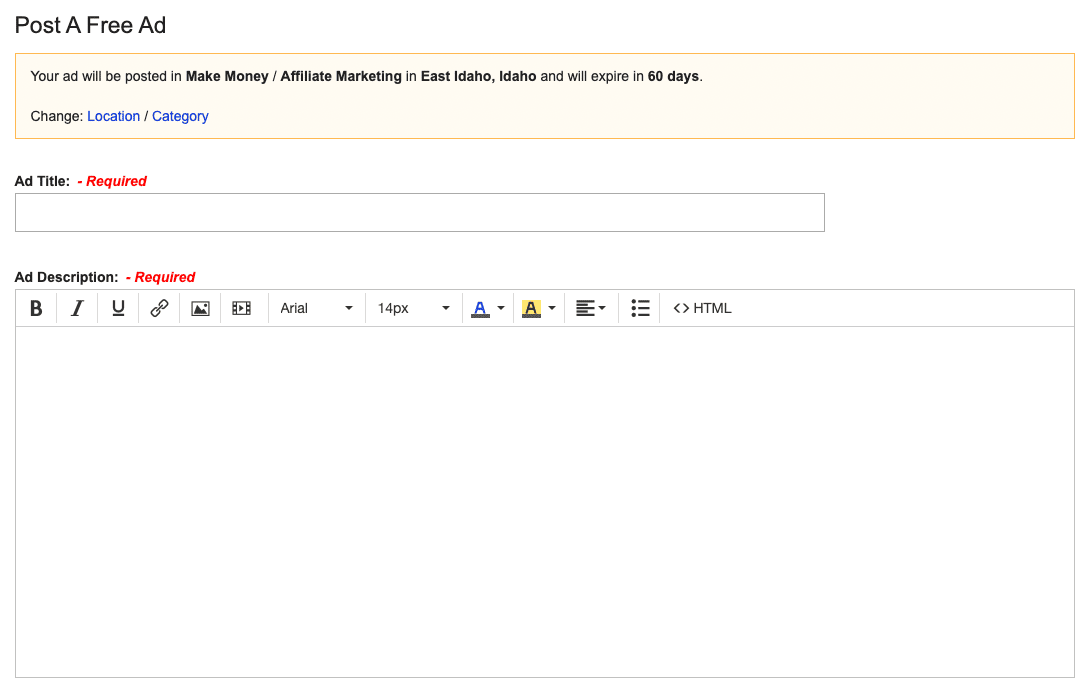This screenshot has width=1090, height=690.
Task: Open the font color dropdown arrow
Action: 501,308
